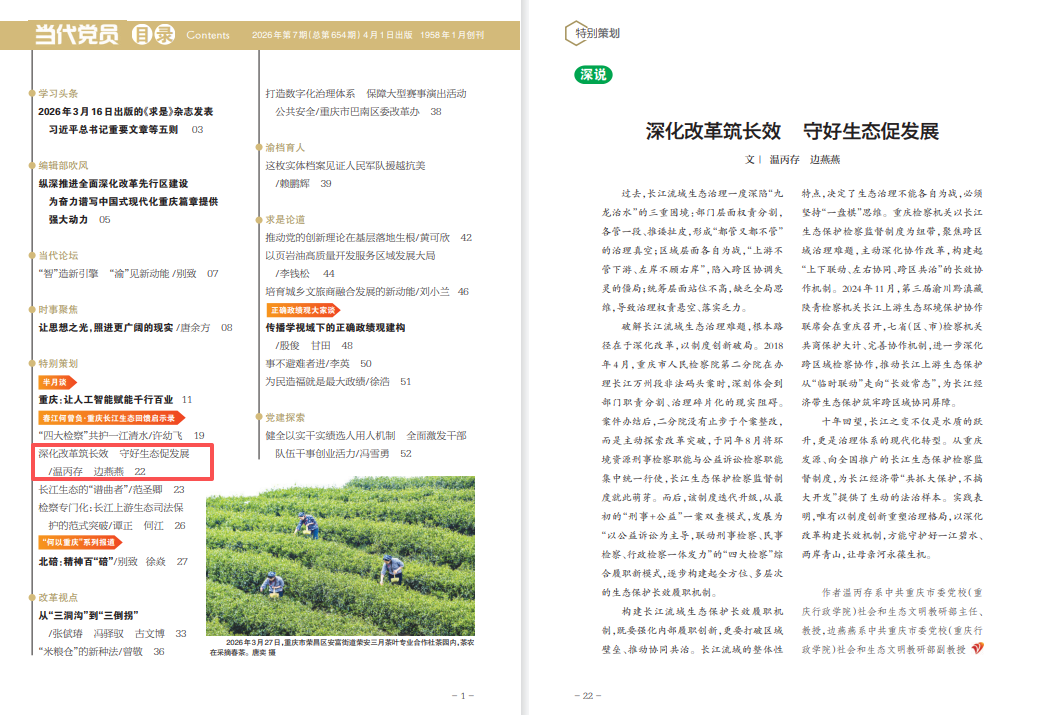Image resolution: width=1043 pixels, height=715 pixels.
Task: Click the tea garden photo
Action: (x=340, y=565)
